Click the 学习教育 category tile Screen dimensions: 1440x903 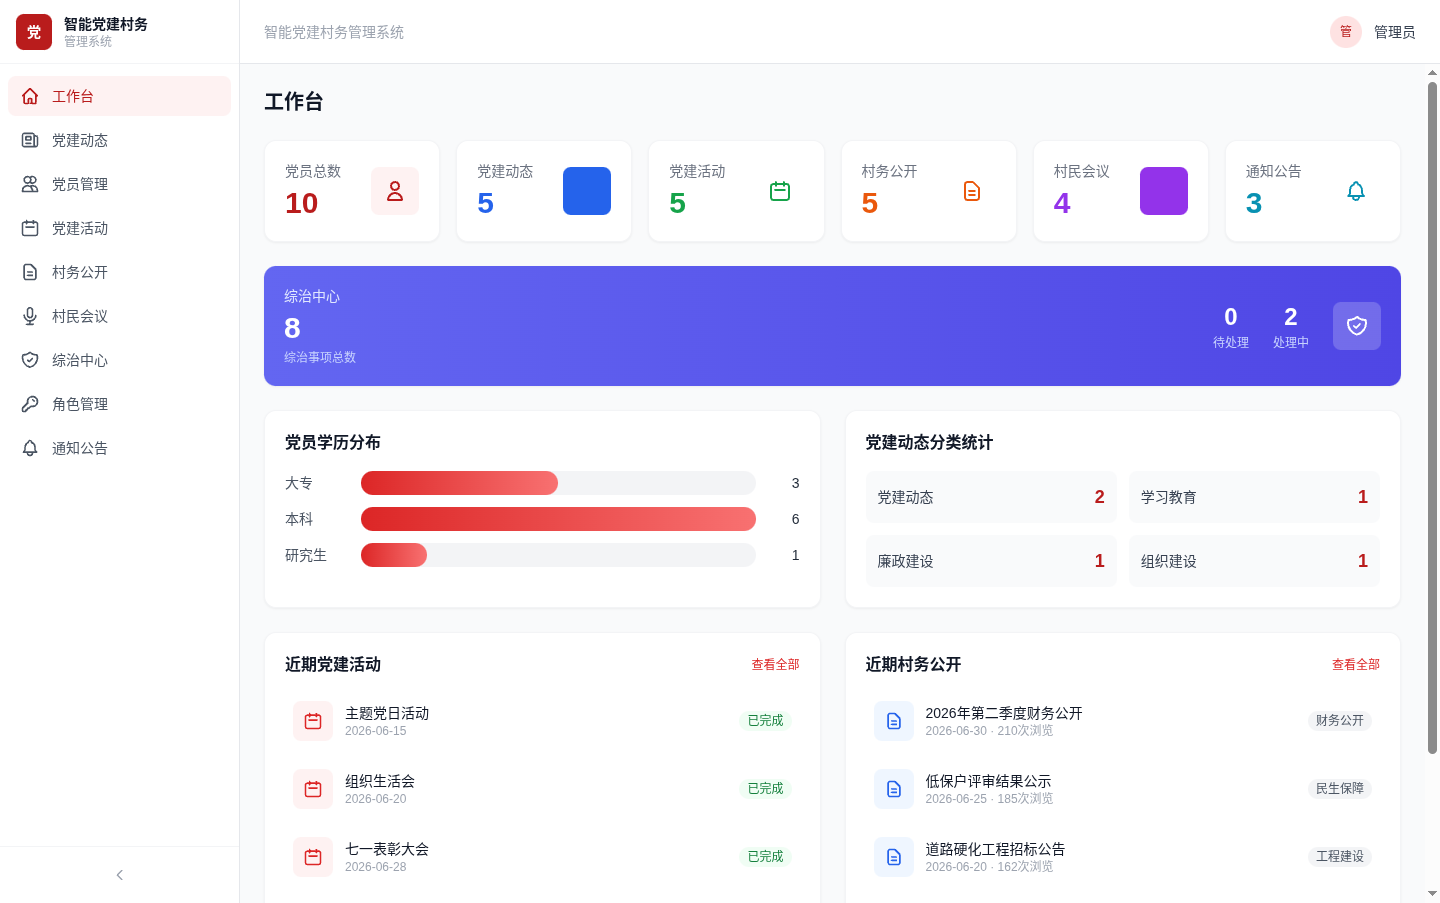point(1254,497)
